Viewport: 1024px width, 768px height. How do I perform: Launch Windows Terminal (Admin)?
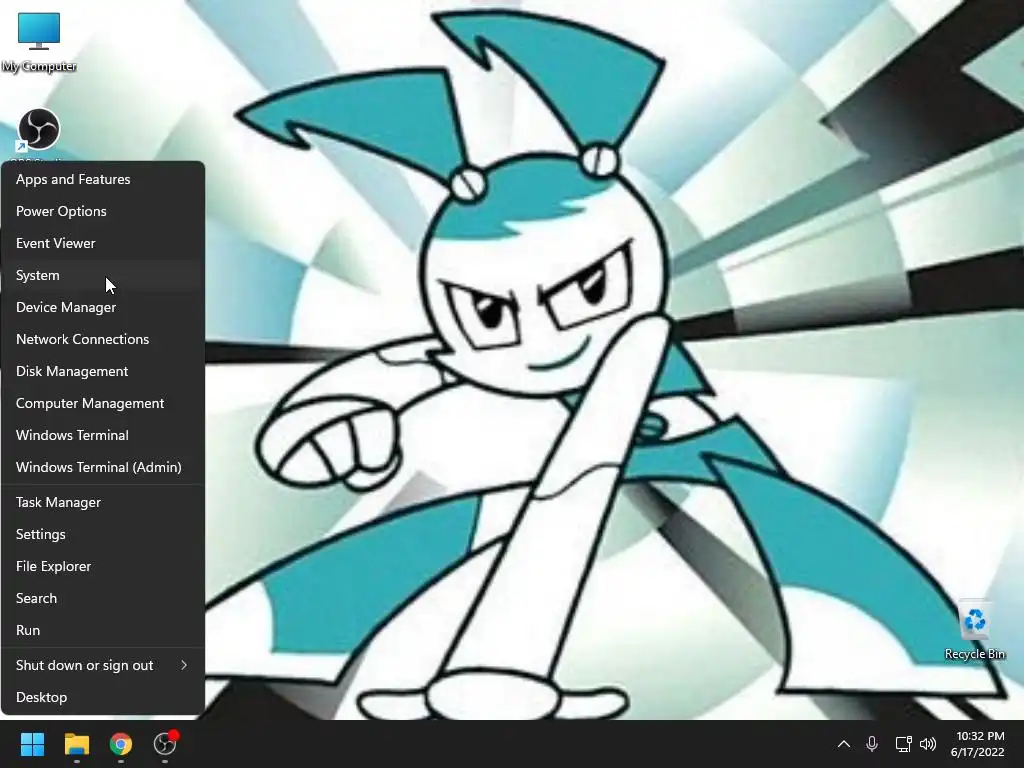(103, 467)
